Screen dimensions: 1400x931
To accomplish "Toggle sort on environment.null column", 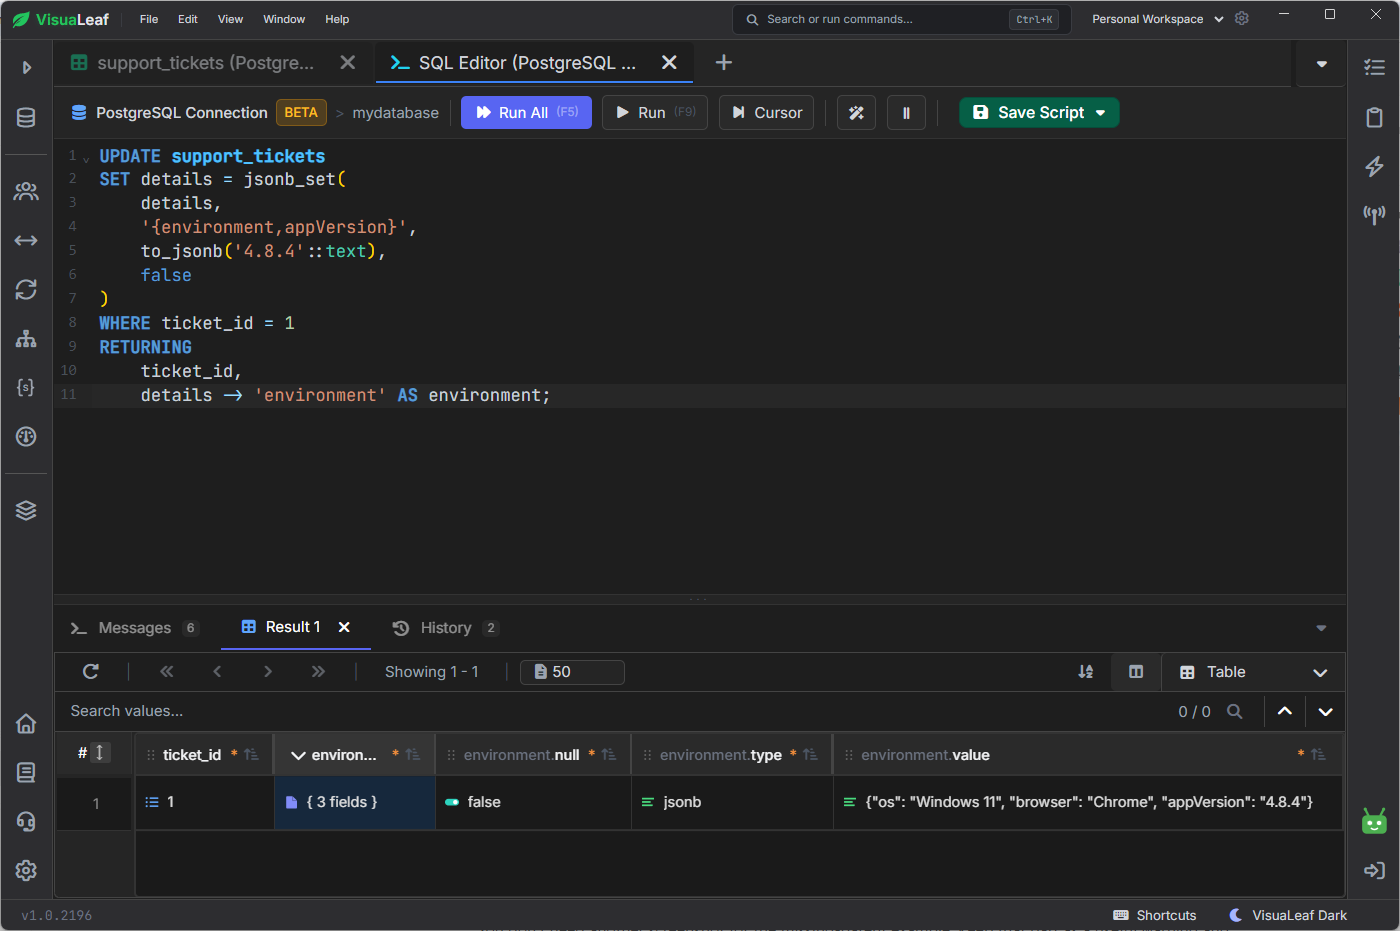I will click(x=609, y=755).
